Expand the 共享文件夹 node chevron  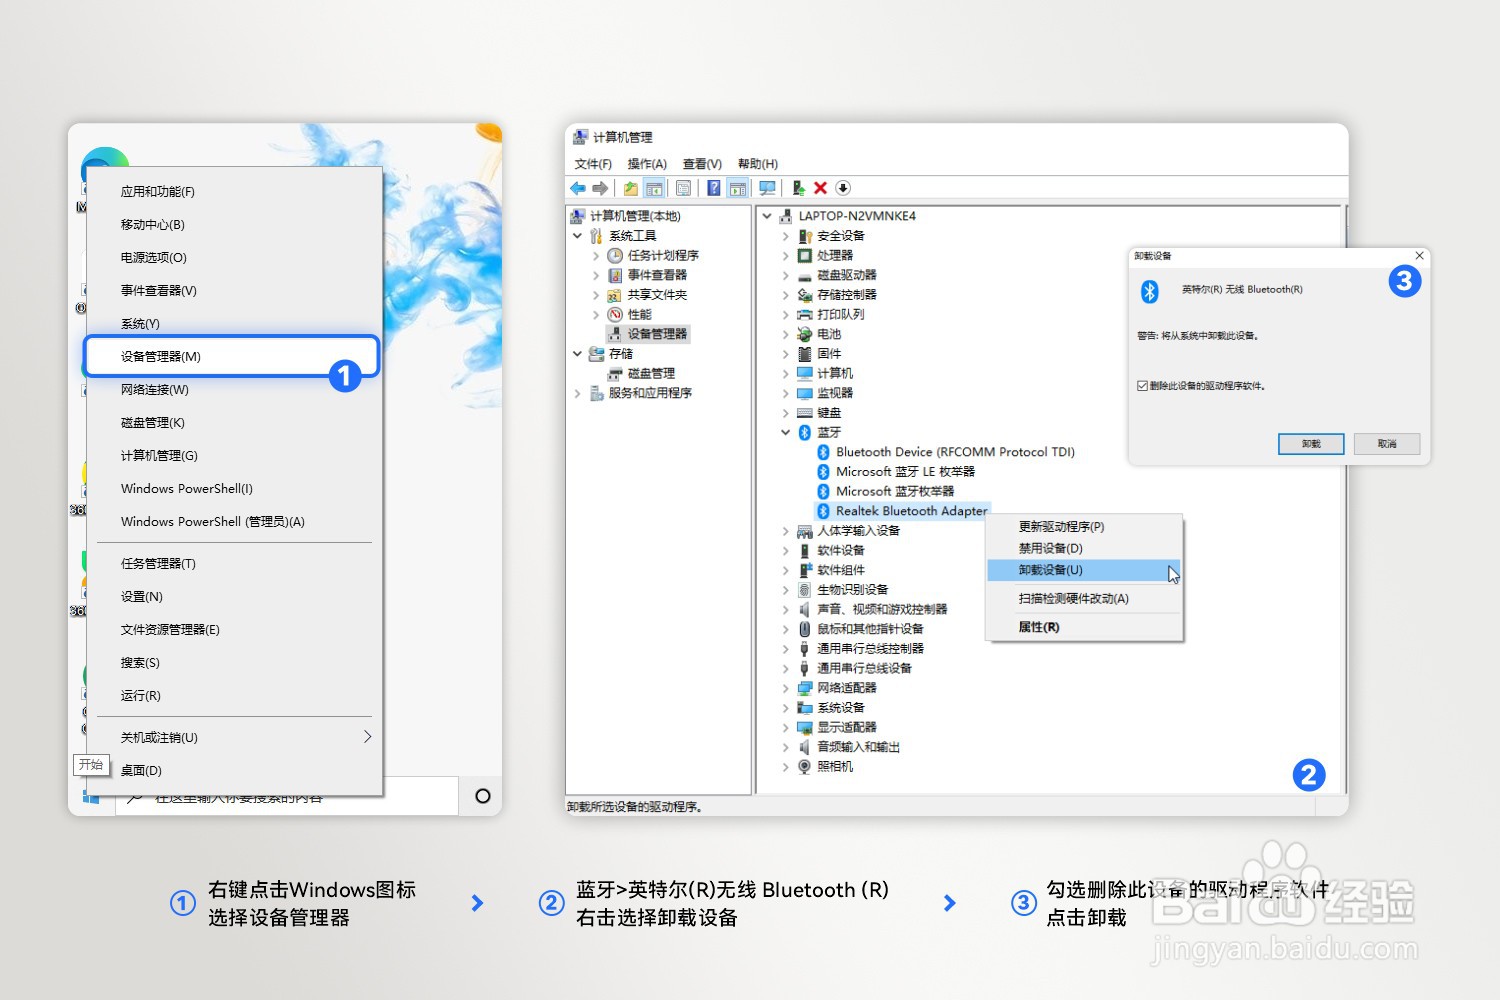(596, 295)
